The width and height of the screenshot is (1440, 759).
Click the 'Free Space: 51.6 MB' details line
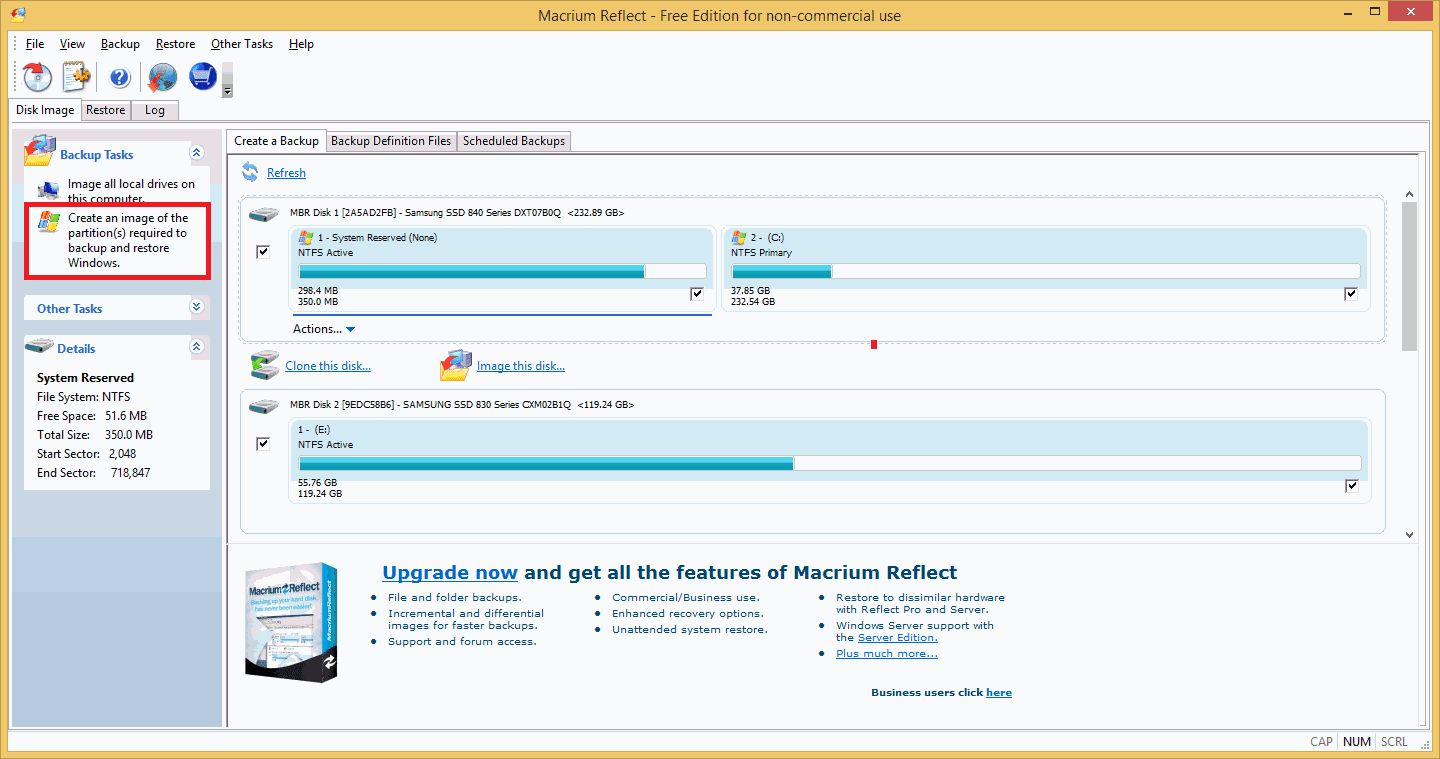(x=92, y=416)
